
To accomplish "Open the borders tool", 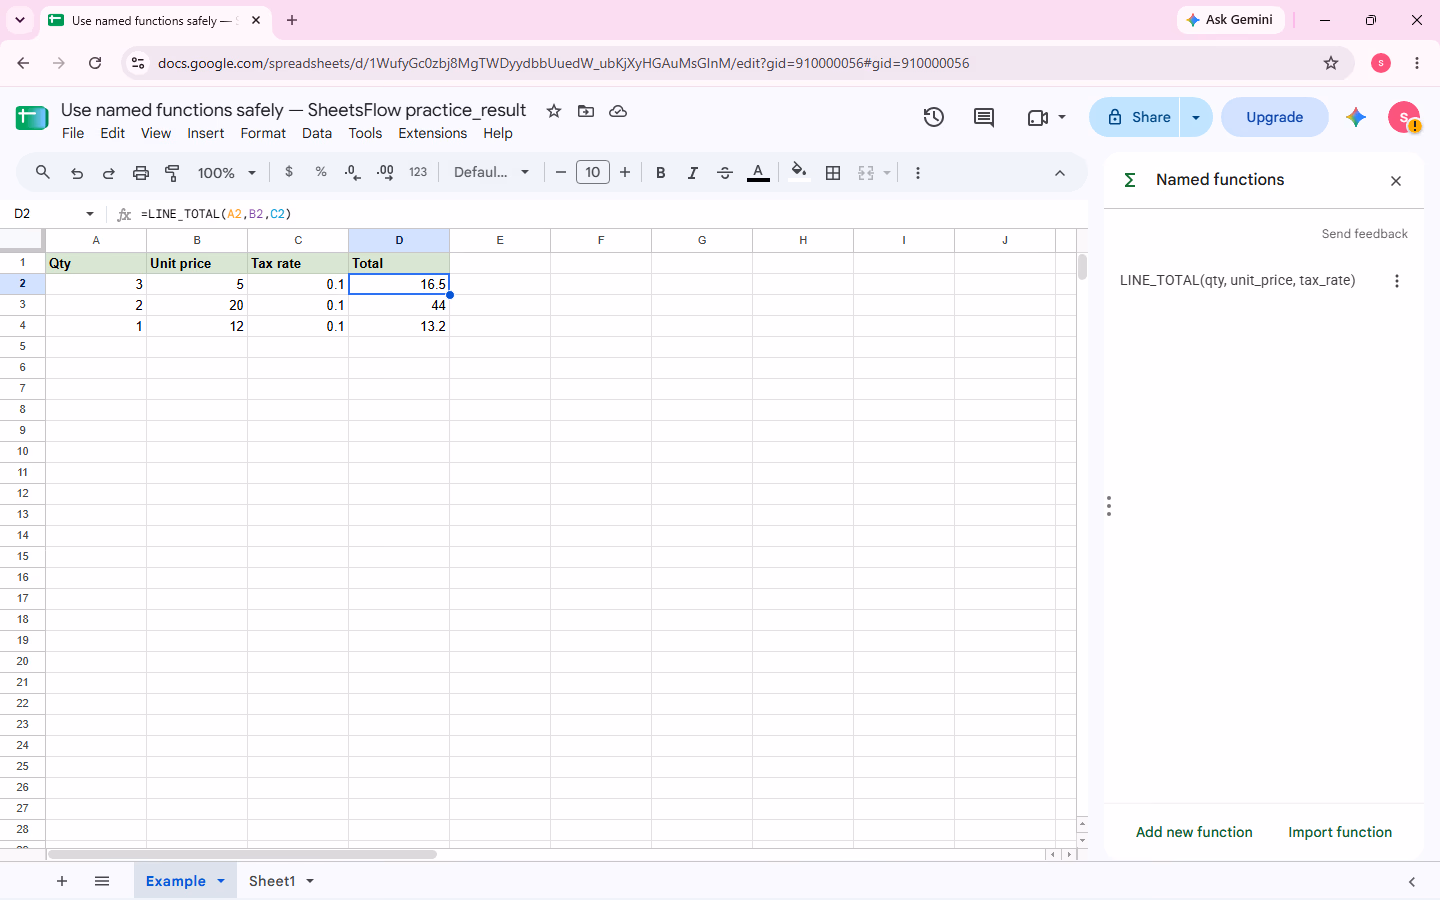I will (833, 173).
